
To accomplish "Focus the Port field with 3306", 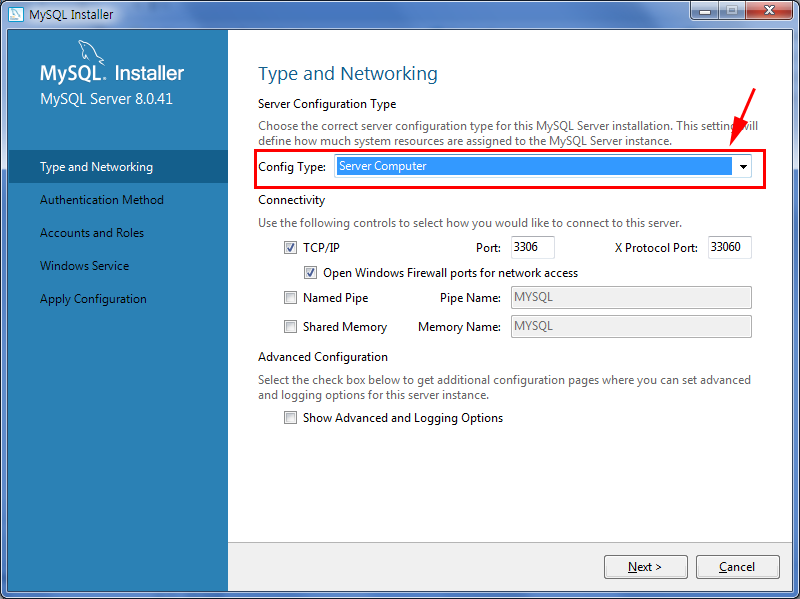I will [533, 247].
